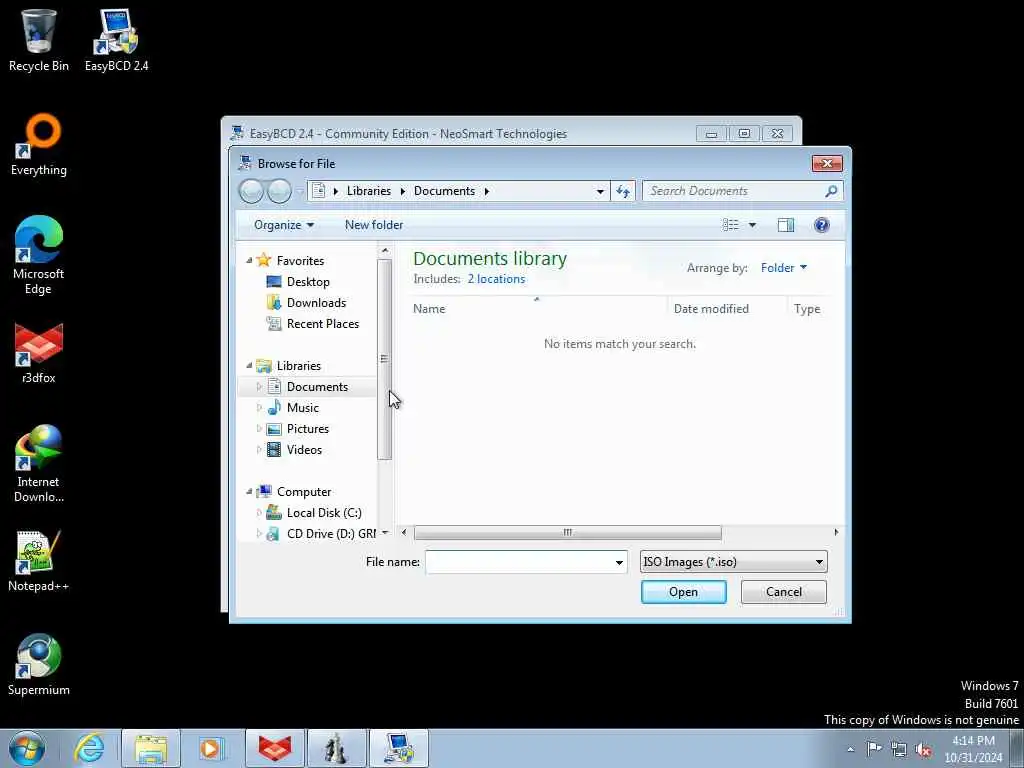1024x768 pixels.
Task: Collapse the Favorites tree group
Action: 249,260
